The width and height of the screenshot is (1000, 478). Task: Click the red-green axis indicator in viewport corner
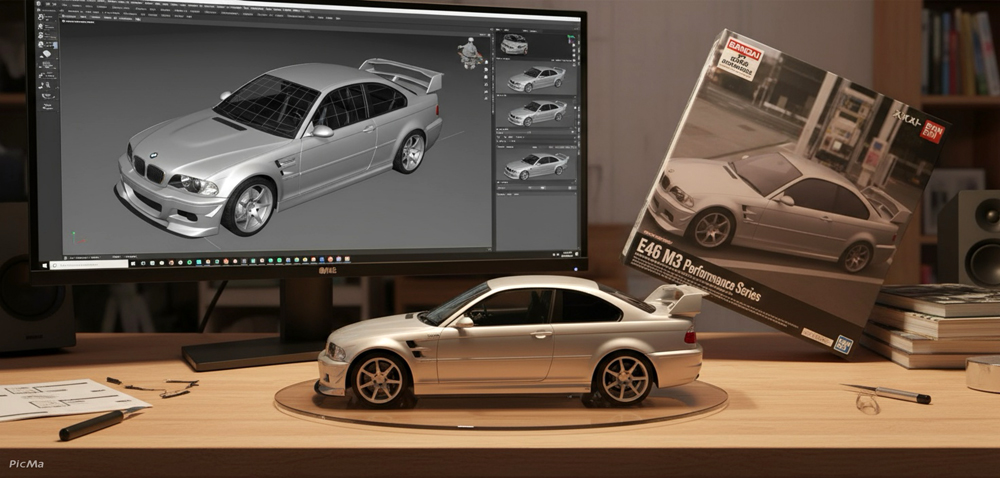click(x=77, y=239)
